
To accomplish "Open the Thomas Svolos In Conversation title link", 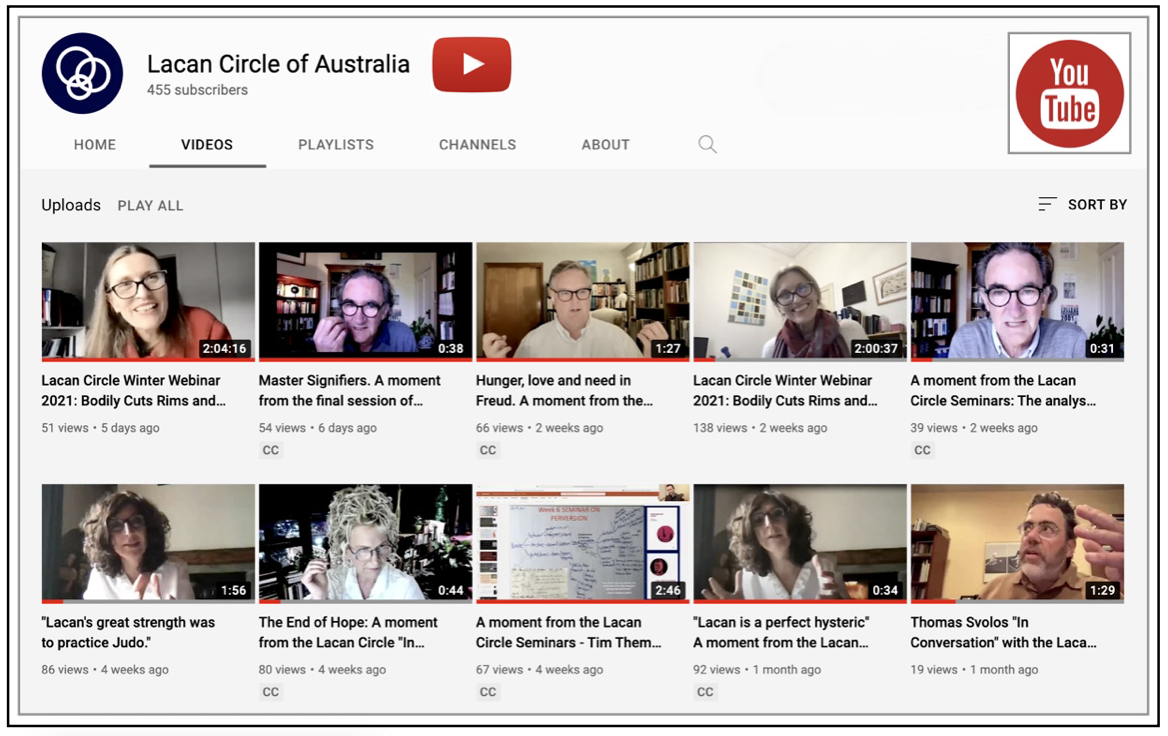I will (1003, 632).
